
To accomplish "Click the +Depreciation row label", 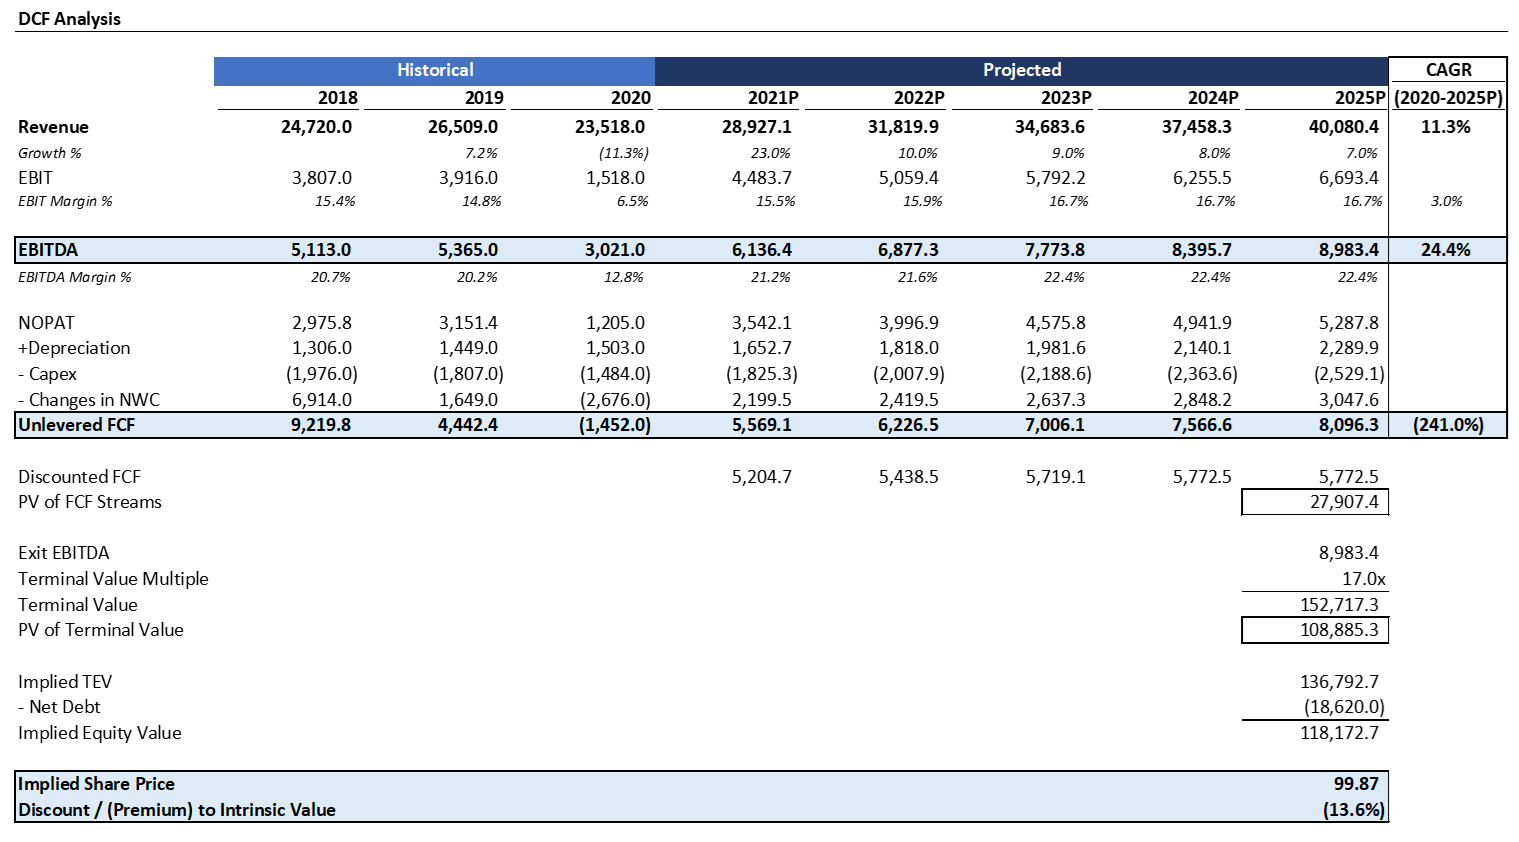I will pyautogui.click(x=74, y=348).
